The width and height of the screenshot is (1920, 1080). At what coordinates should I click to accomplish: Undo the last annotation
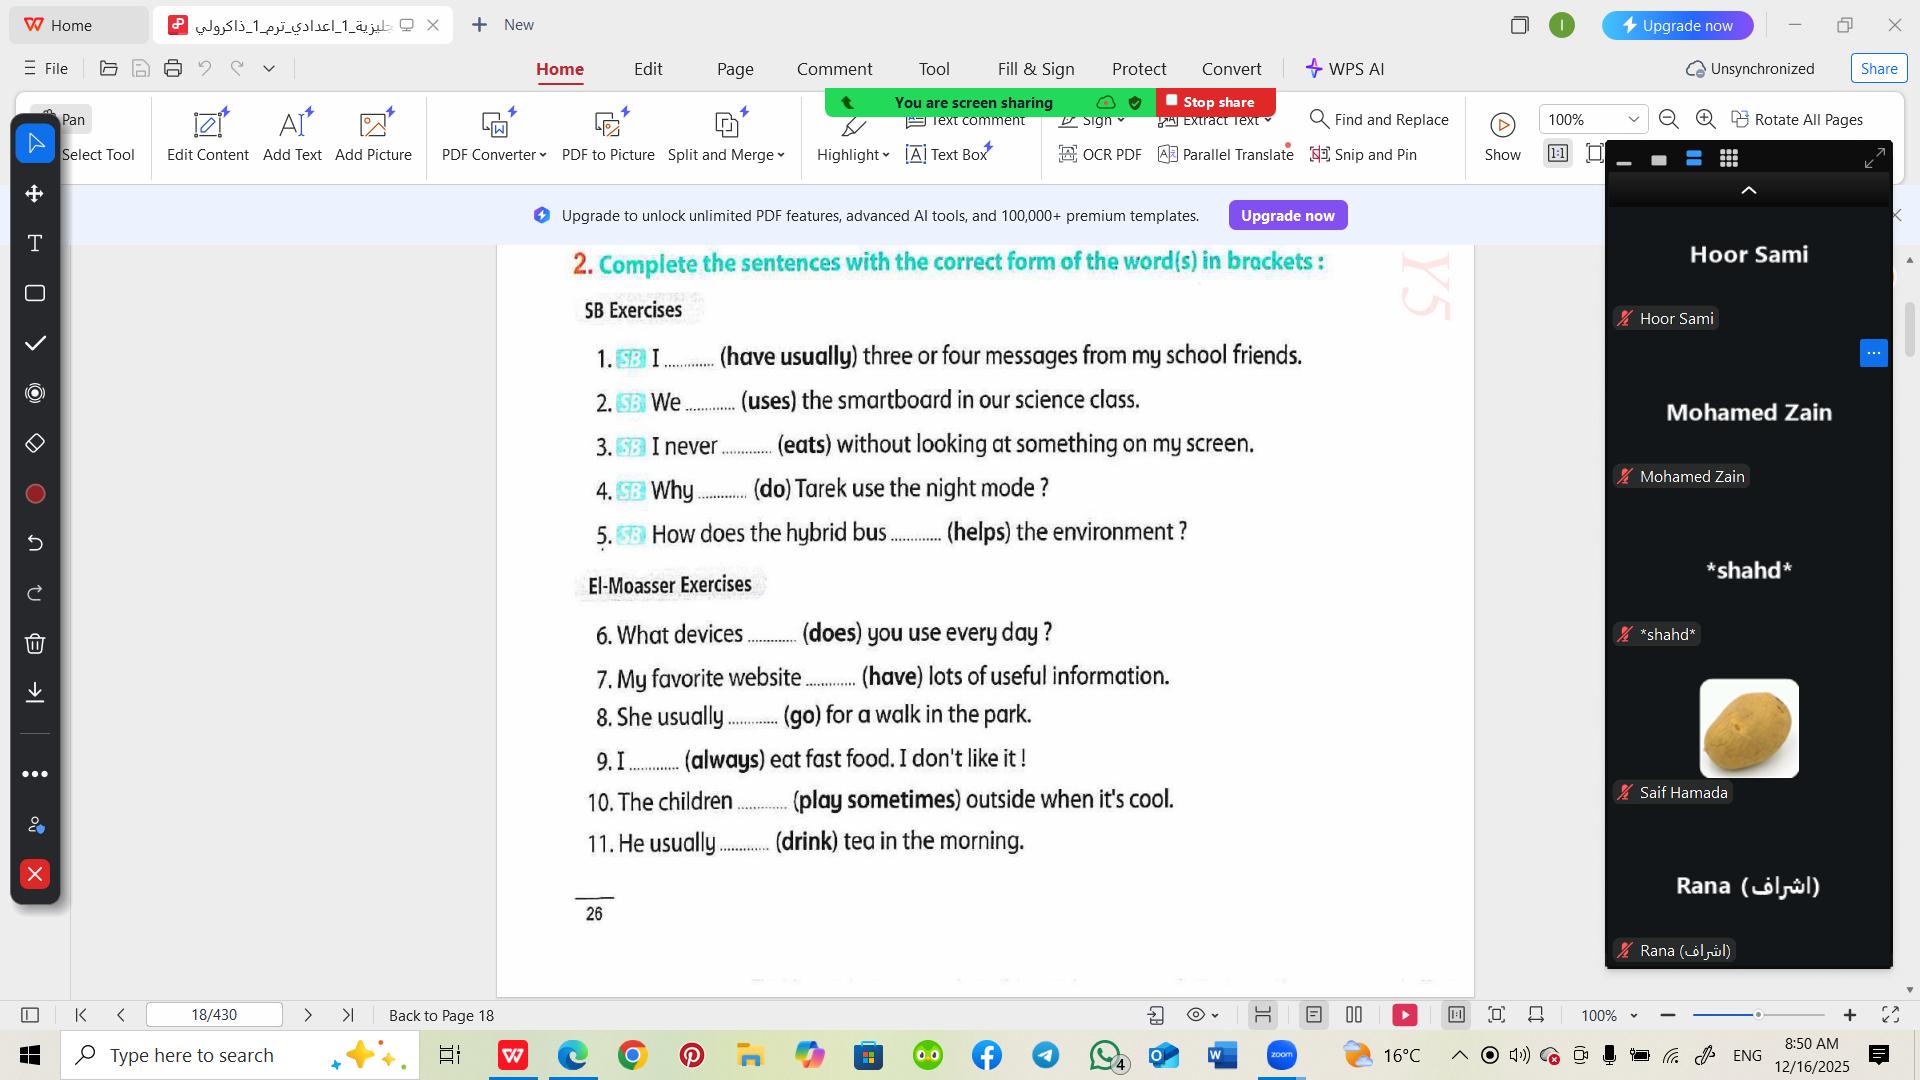[x=35, y=544]
